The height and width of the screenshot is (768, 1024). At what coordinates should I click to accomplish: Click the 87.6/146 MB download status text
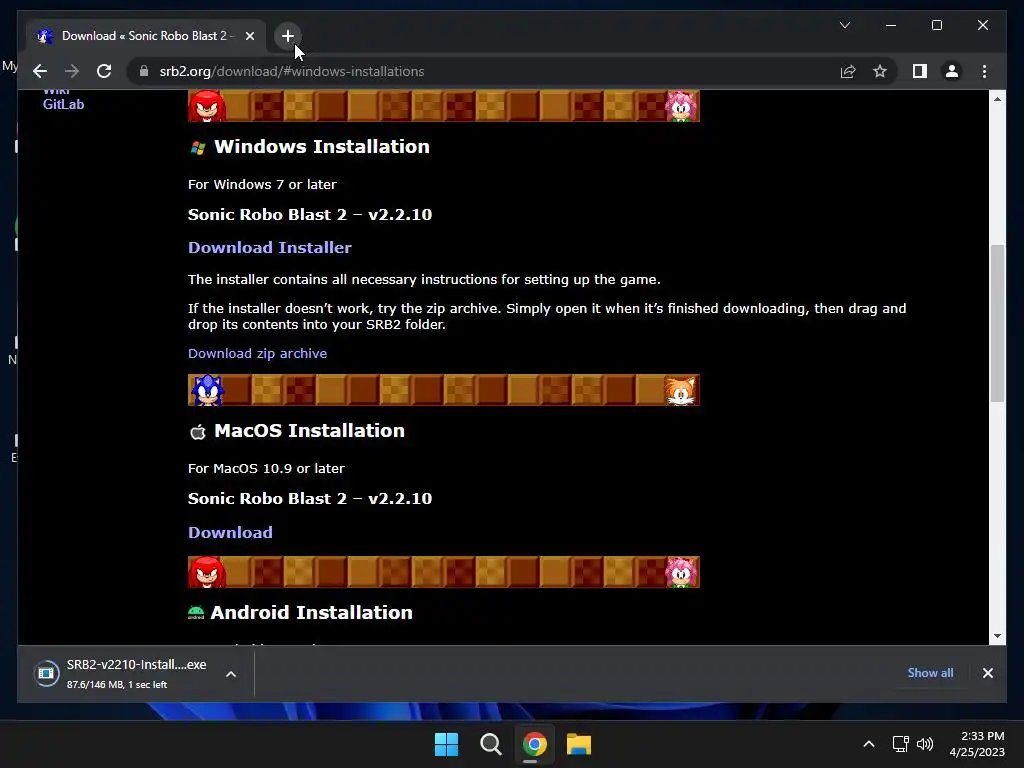click(x=117, y=684)
